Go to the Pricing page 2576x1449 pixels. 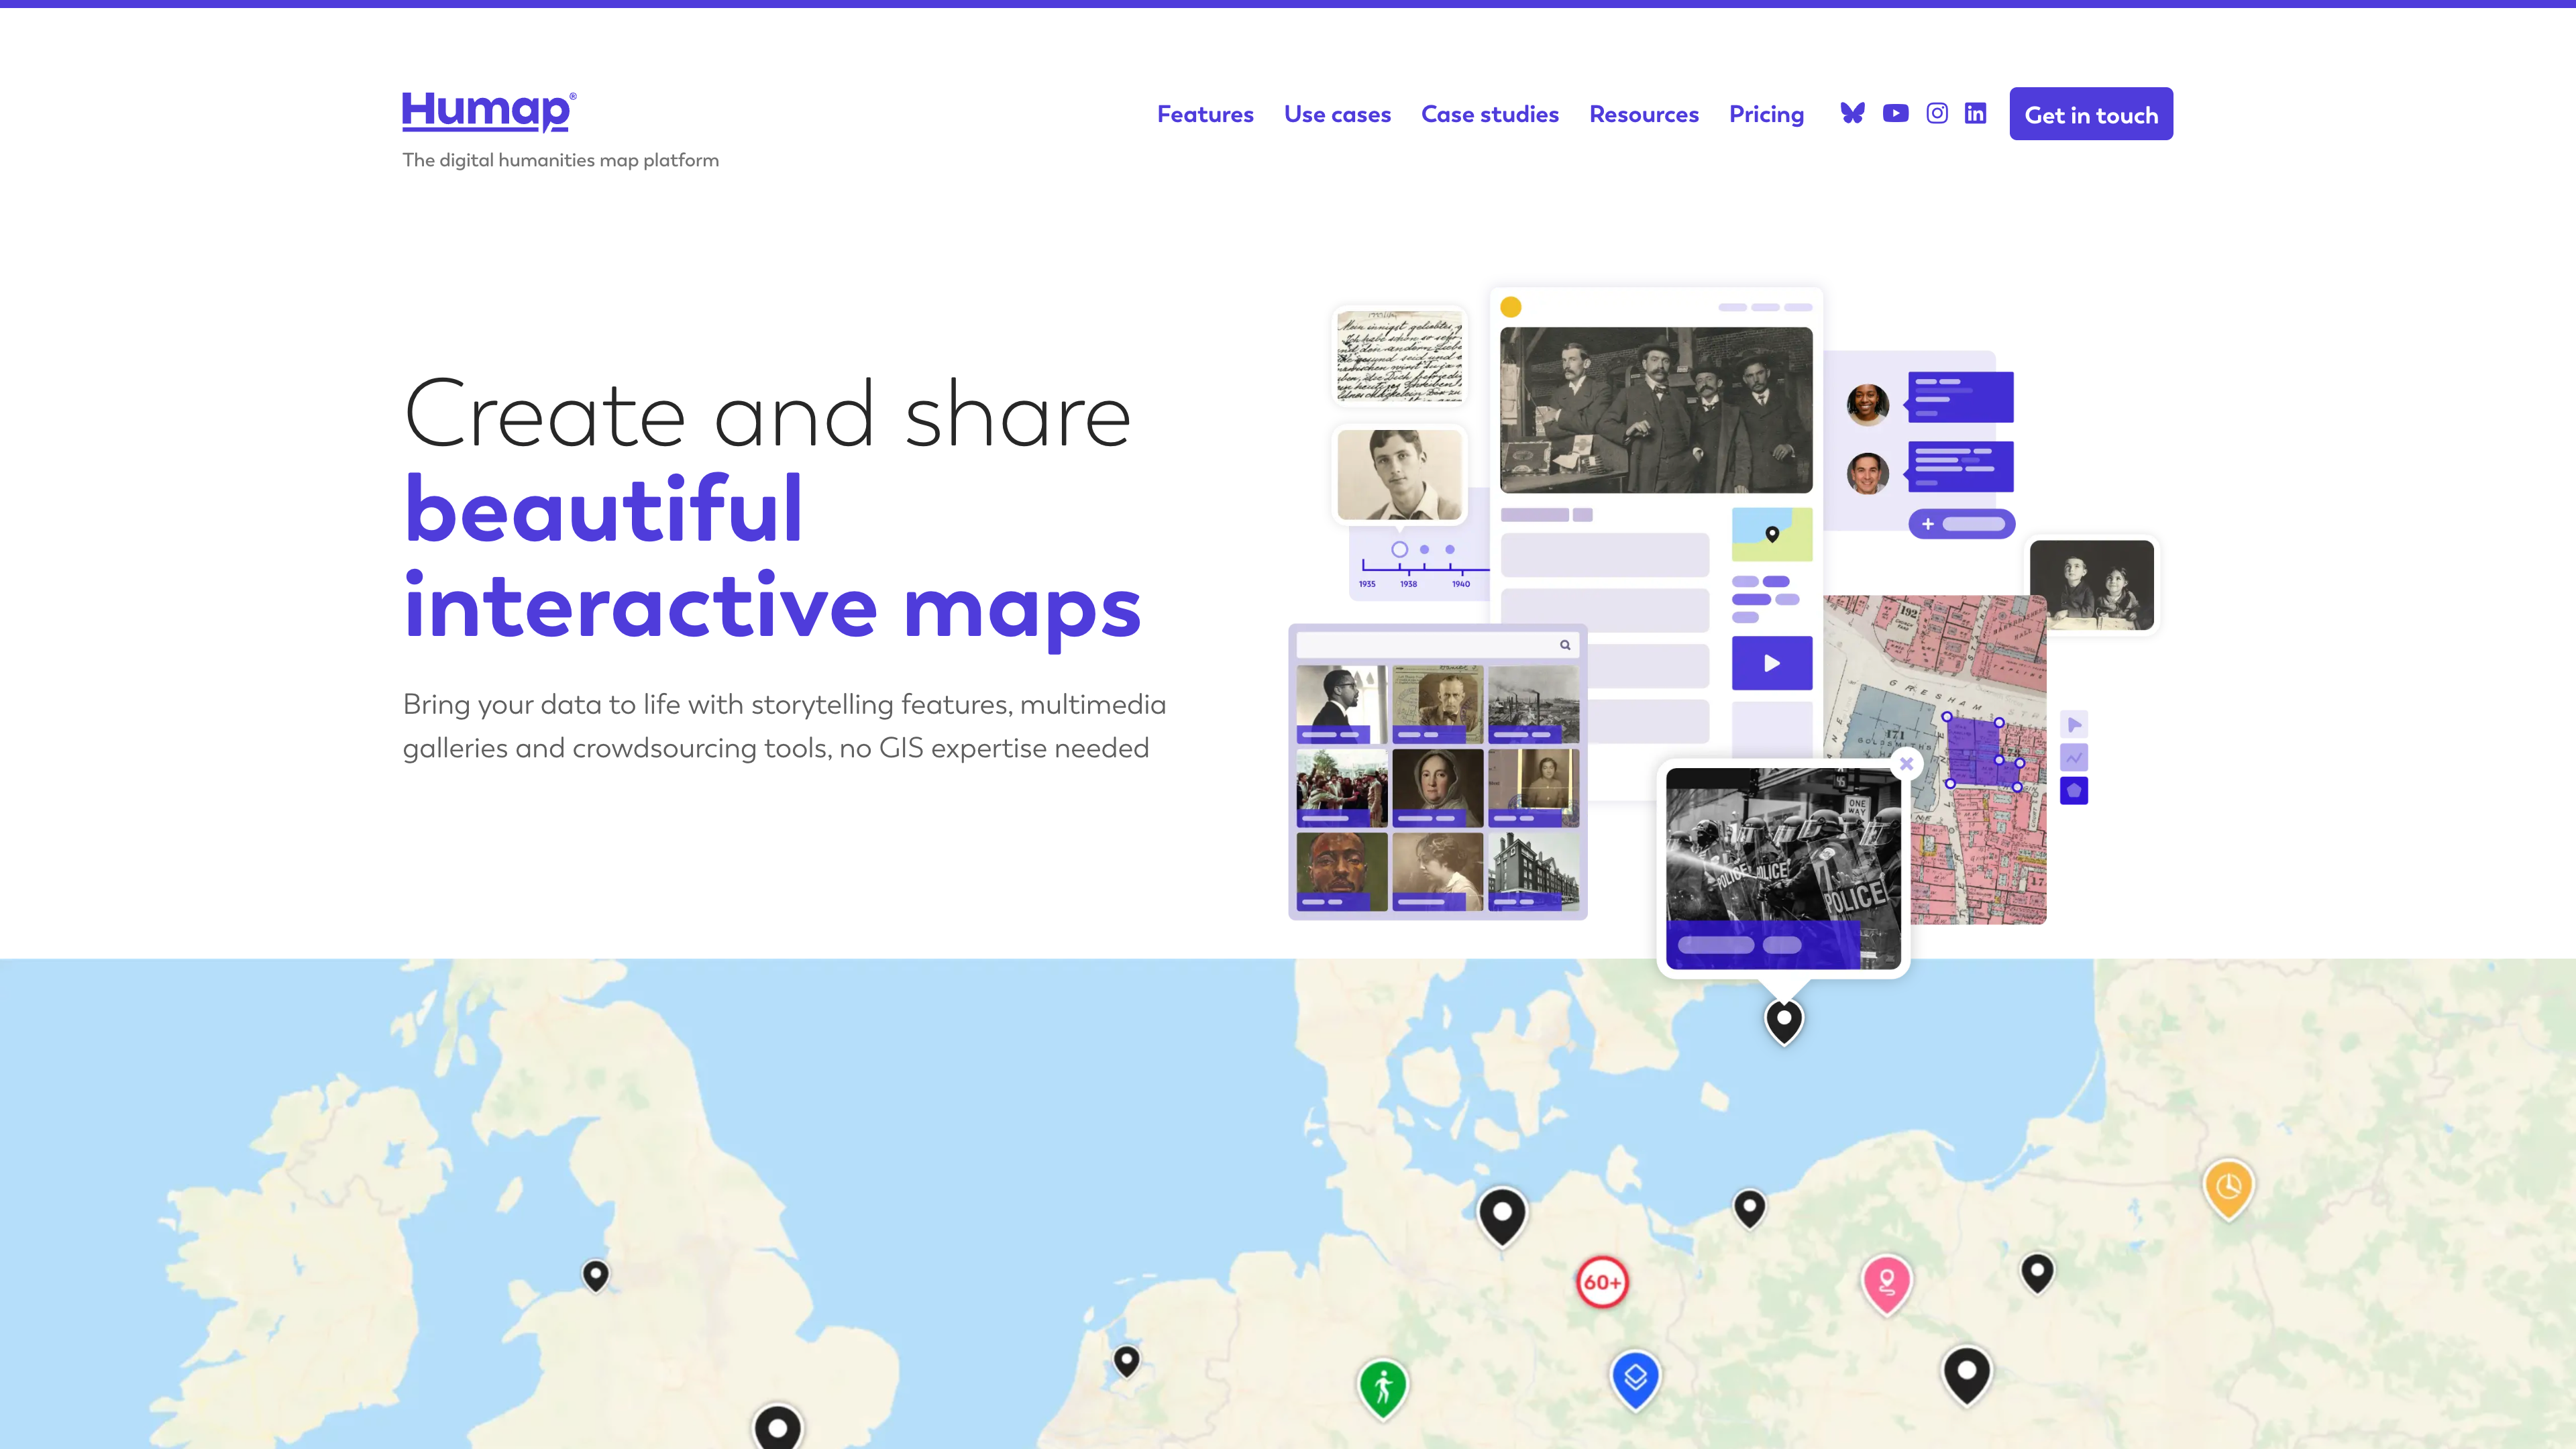pos(1766,114)
